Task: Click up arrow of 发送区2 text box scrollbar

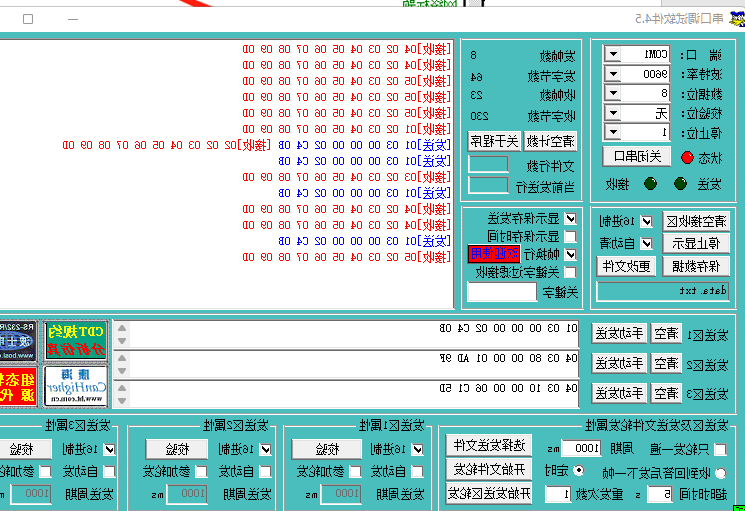Action: (x=122, y=358)
